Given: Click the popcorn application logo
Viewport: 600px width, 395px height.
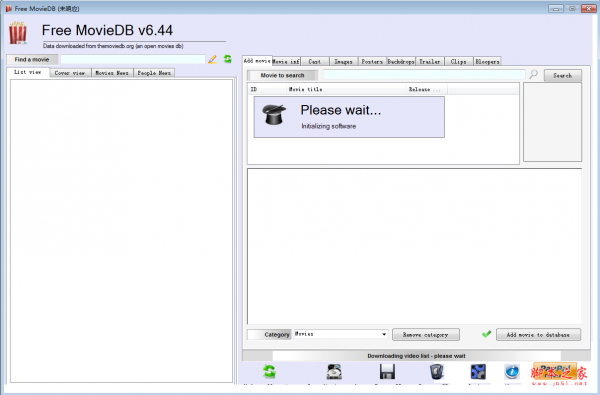Looking at the screenshot, I should [x=18, y=33].
